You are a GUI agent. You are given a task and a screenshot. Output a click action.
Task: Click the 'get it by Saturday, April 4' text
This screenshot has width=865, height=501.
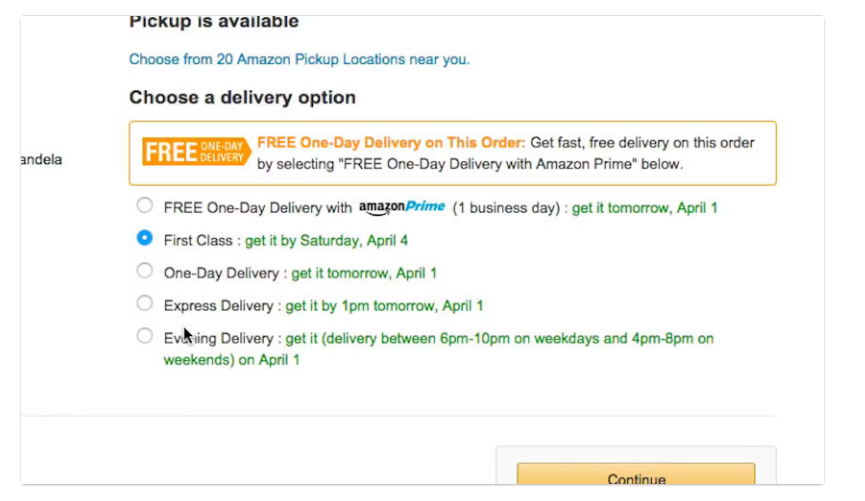click(x=327, y=241)
